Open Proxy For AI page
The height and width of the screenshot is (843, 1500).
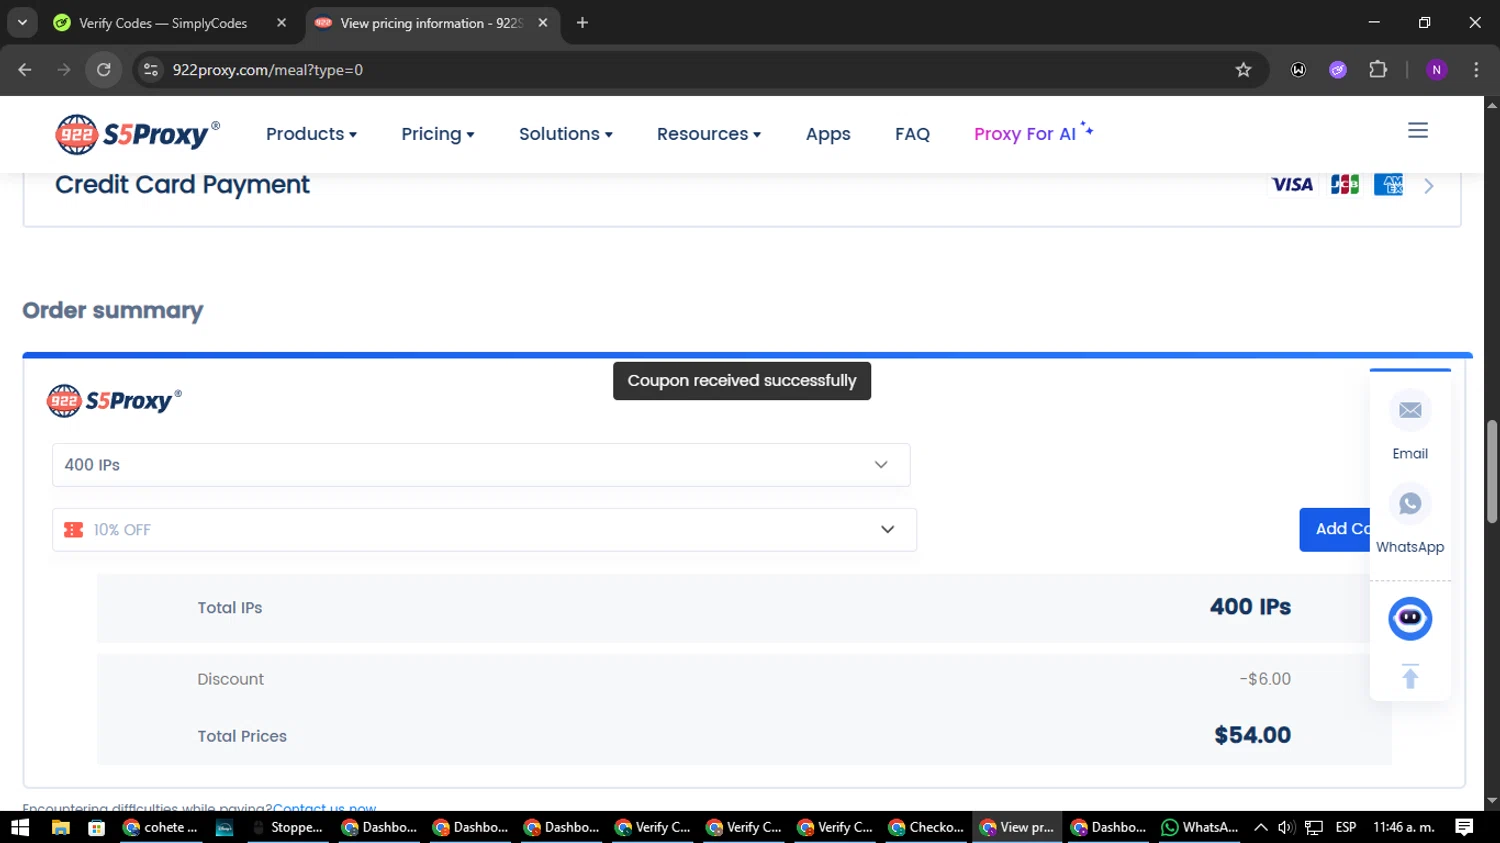[1033, 133]
